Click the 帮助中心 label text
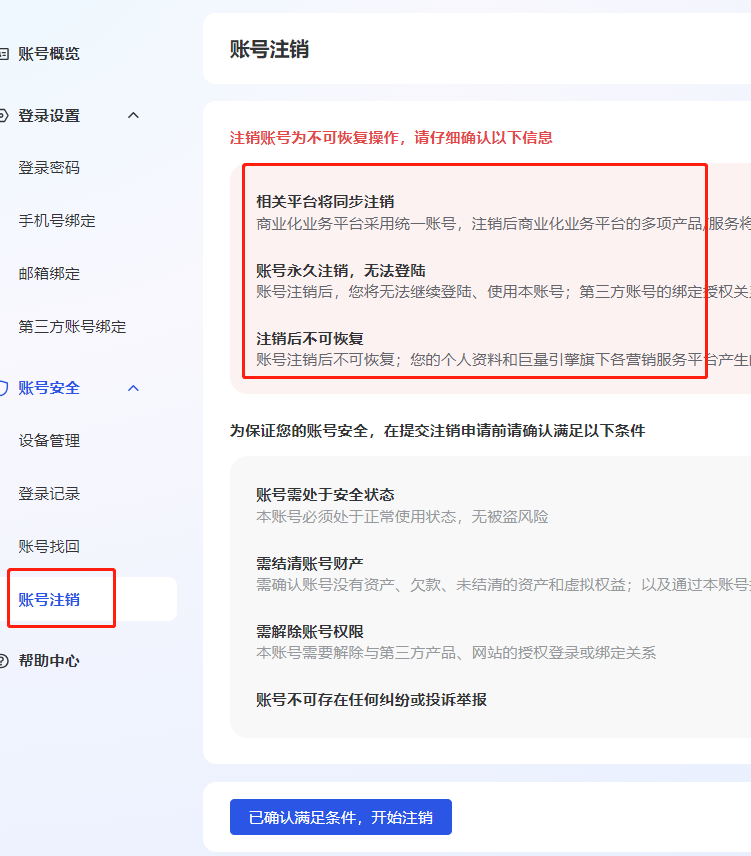The image size is (751, 856). coord(49,661)
